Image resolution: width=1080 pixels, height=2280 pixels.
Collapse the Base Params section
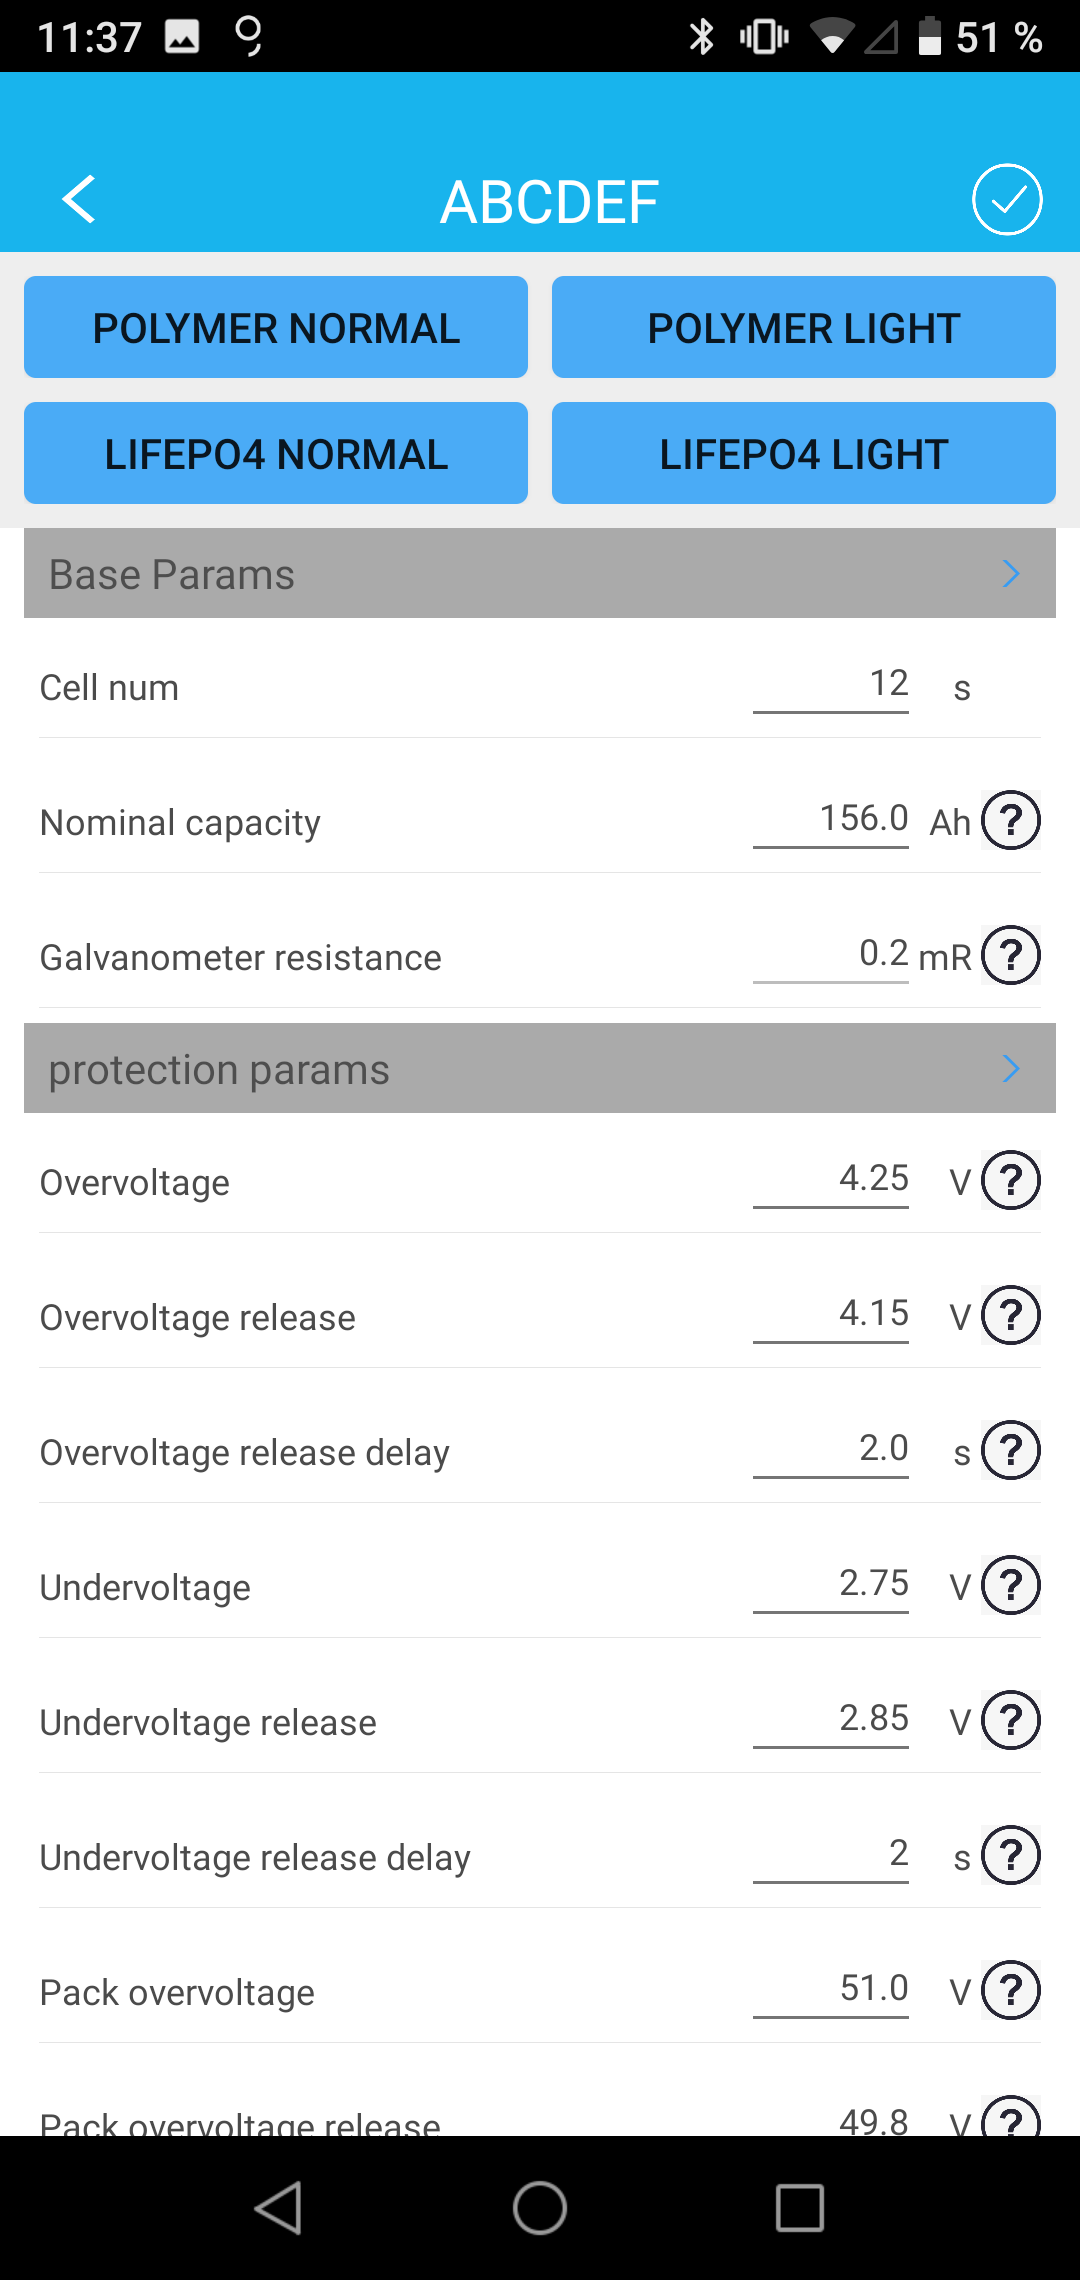tap(1011, 574)
